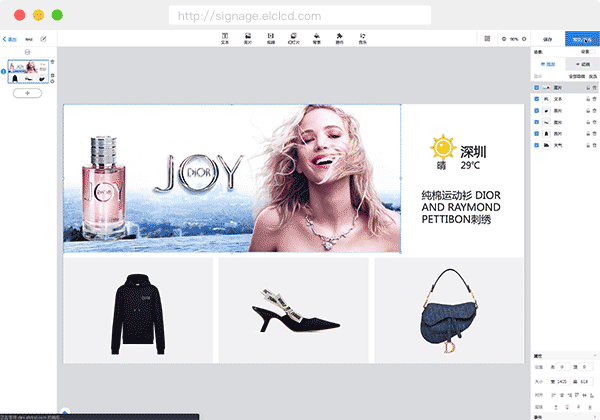
Task: Toggle the canvas grid icon
Action: pos(487,39)
